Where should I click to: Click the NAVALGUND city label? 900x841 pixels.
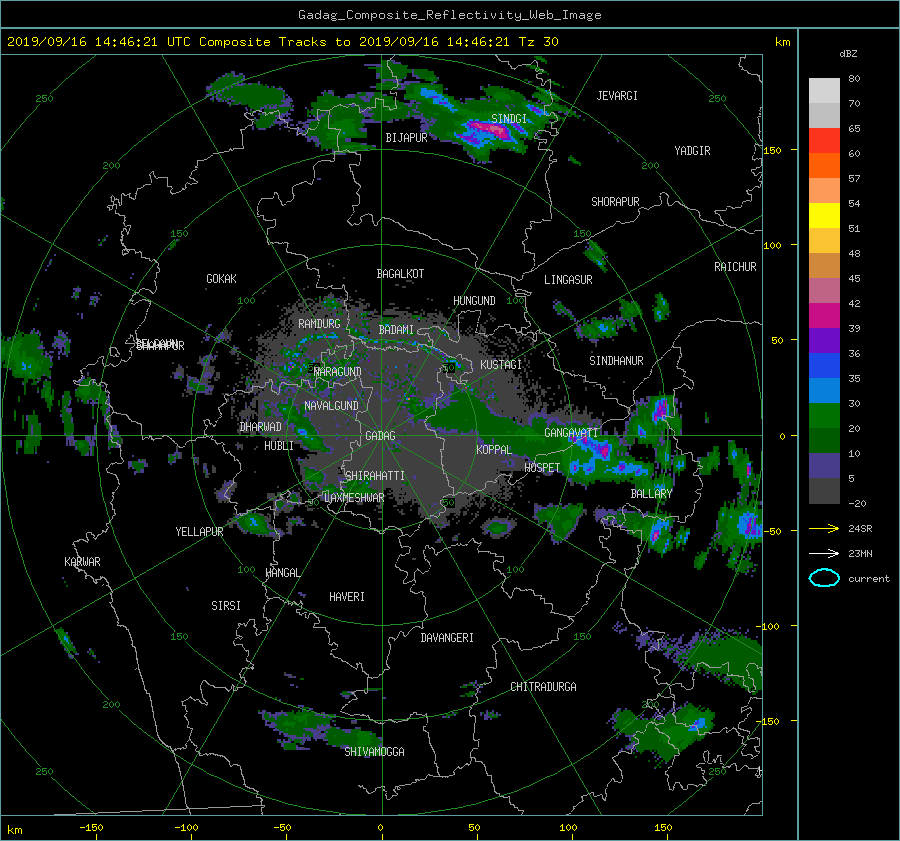(x=331, y=406)
